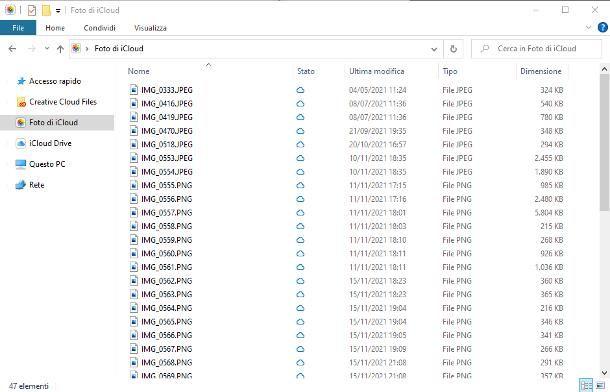Screen dimensions: 610x392
Task: Click cloud status icon for IMG_0567.PNG
Action: (x=300, y=349)
